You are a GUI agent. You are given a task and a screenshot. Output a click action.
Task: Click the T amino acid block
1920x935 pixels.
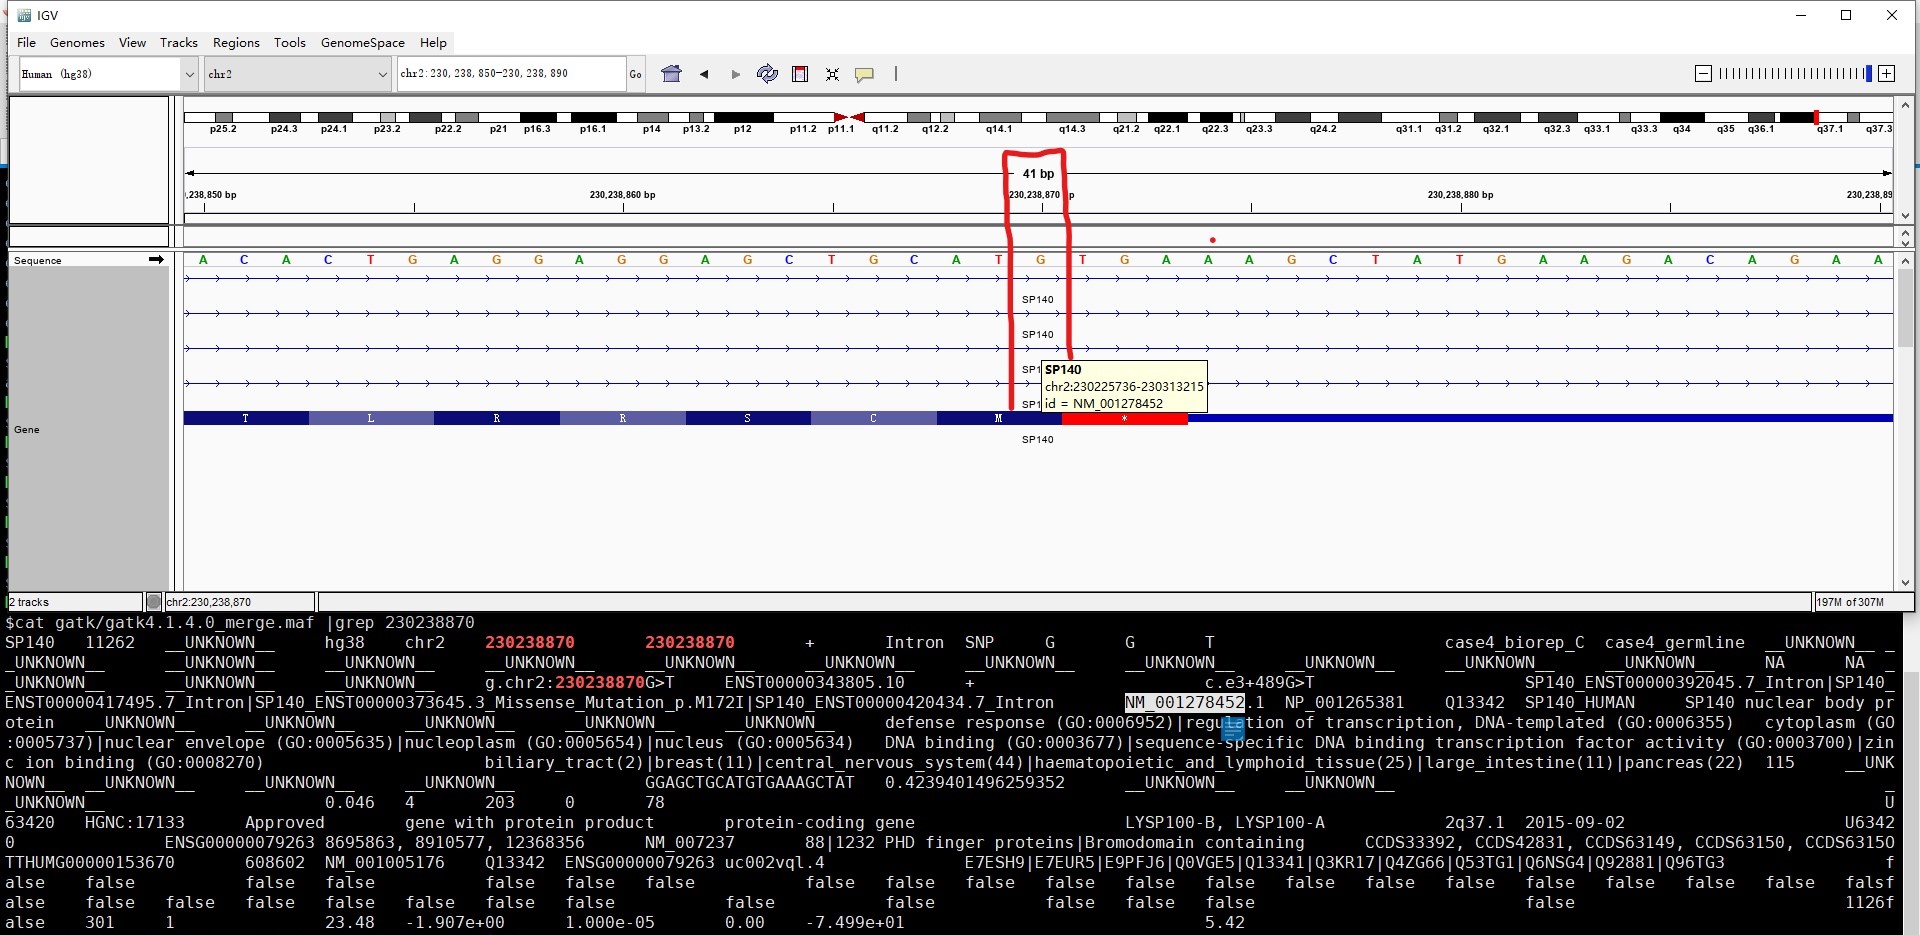(245, 419)
